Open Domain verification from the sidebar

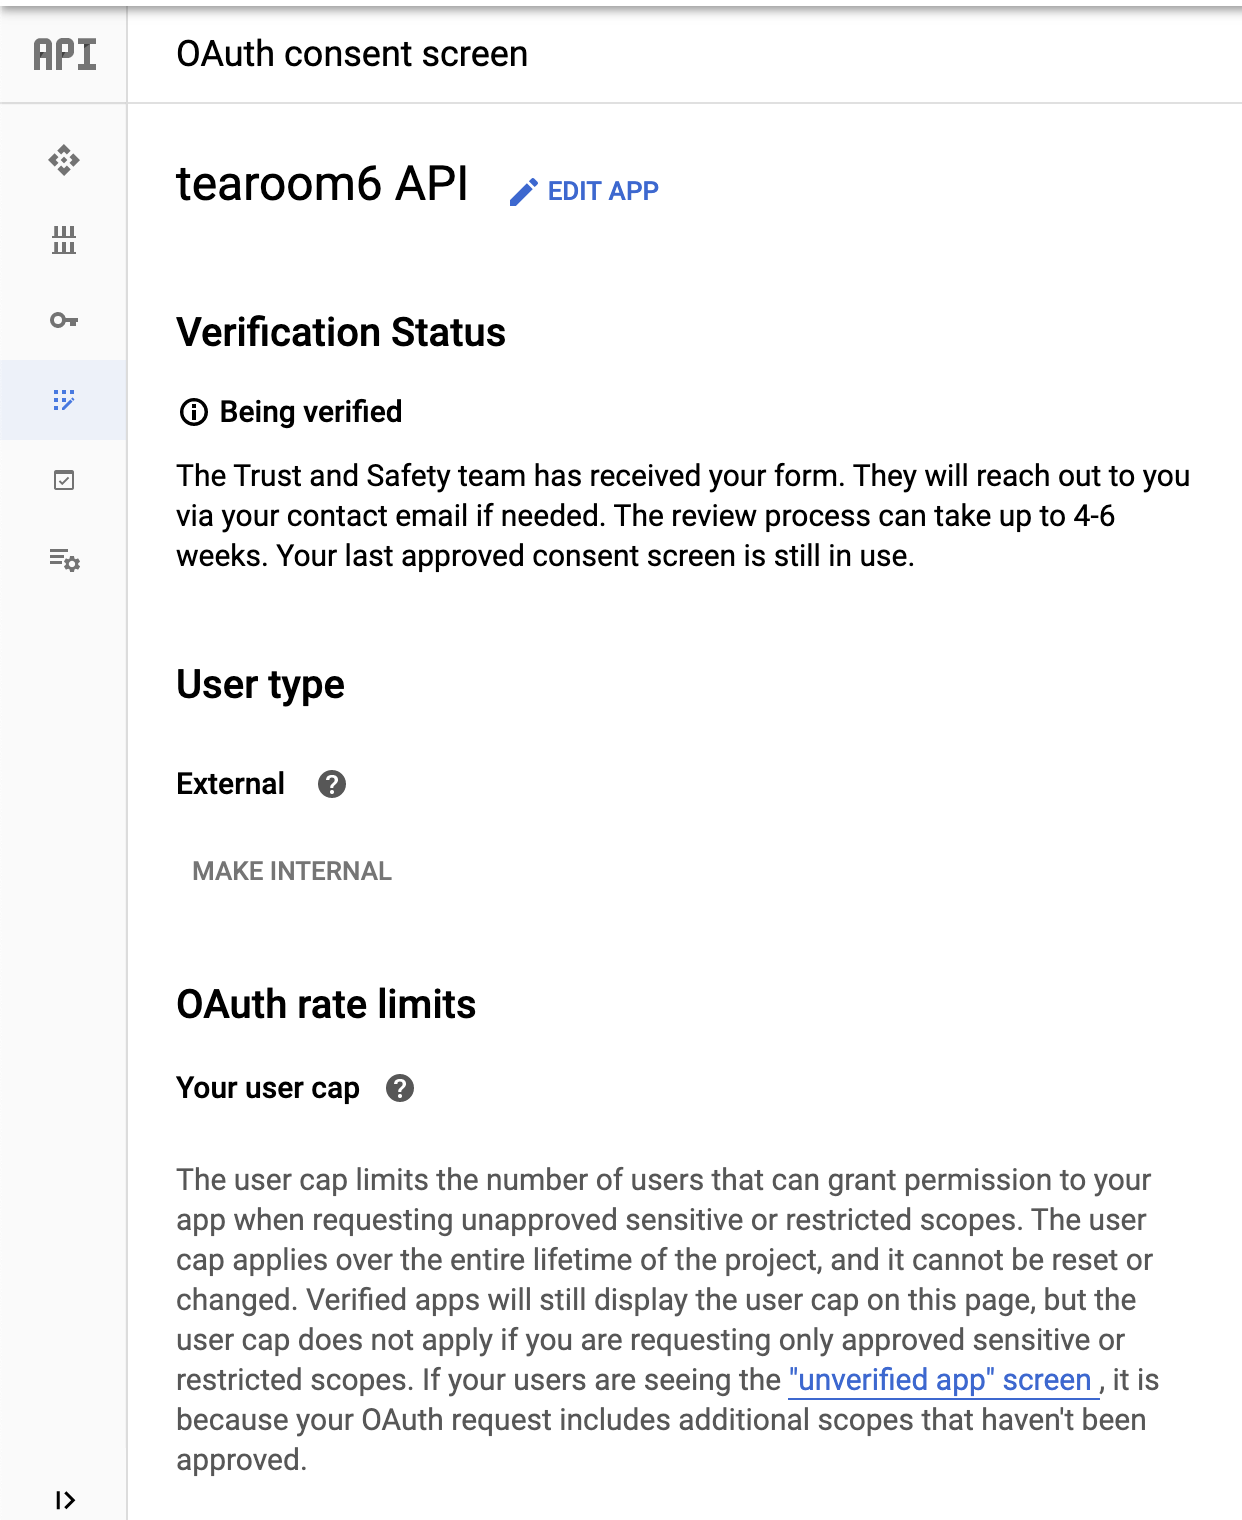click(64, 482)
